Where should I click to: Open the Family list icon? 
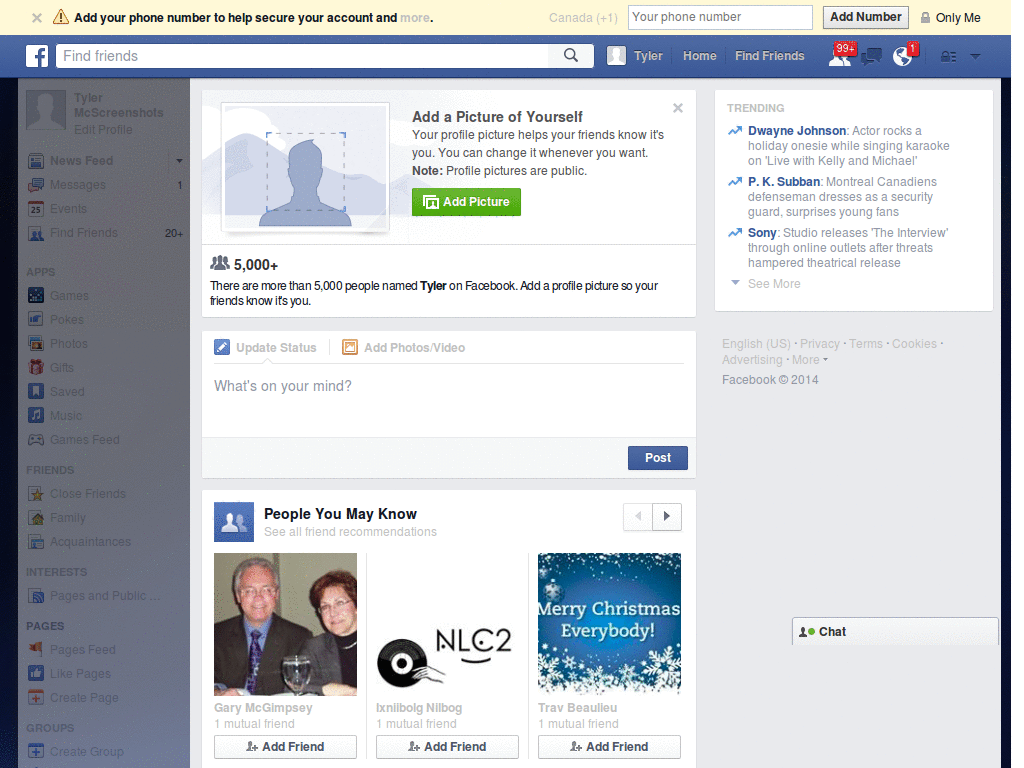36,518
